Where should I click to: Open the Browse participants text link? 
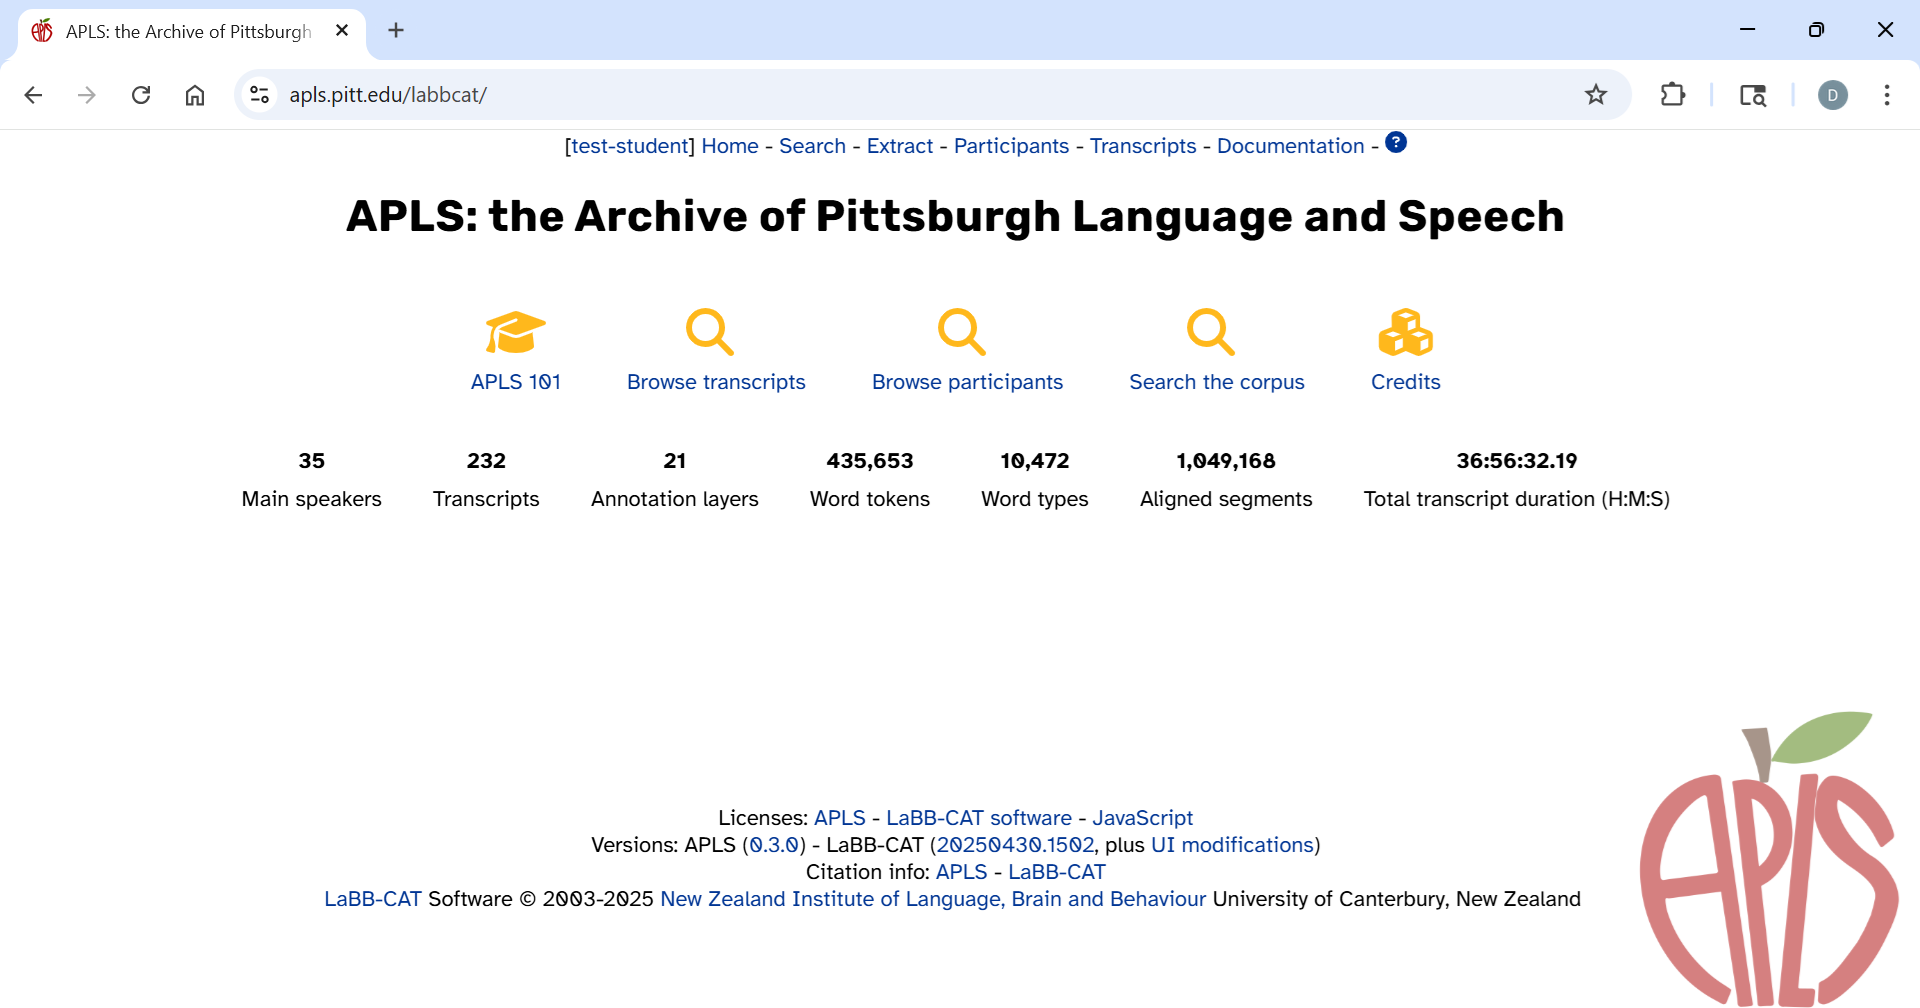tap(967, 382)
